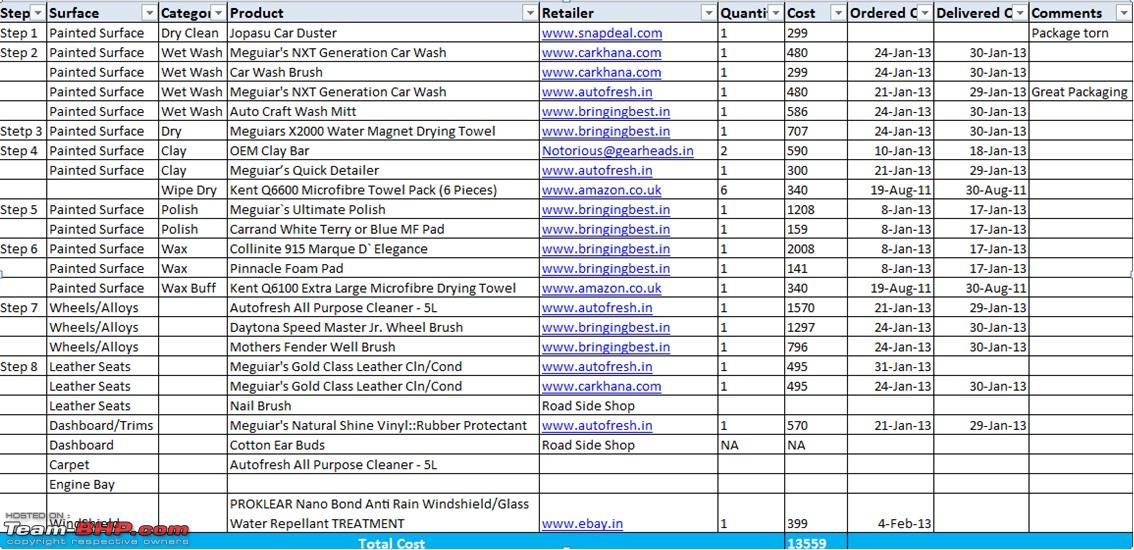1134x550 pixels.
Task: Select the Daytona Speed Master Jr. Wheel Brush cell
Action: (x=383, y=327)
